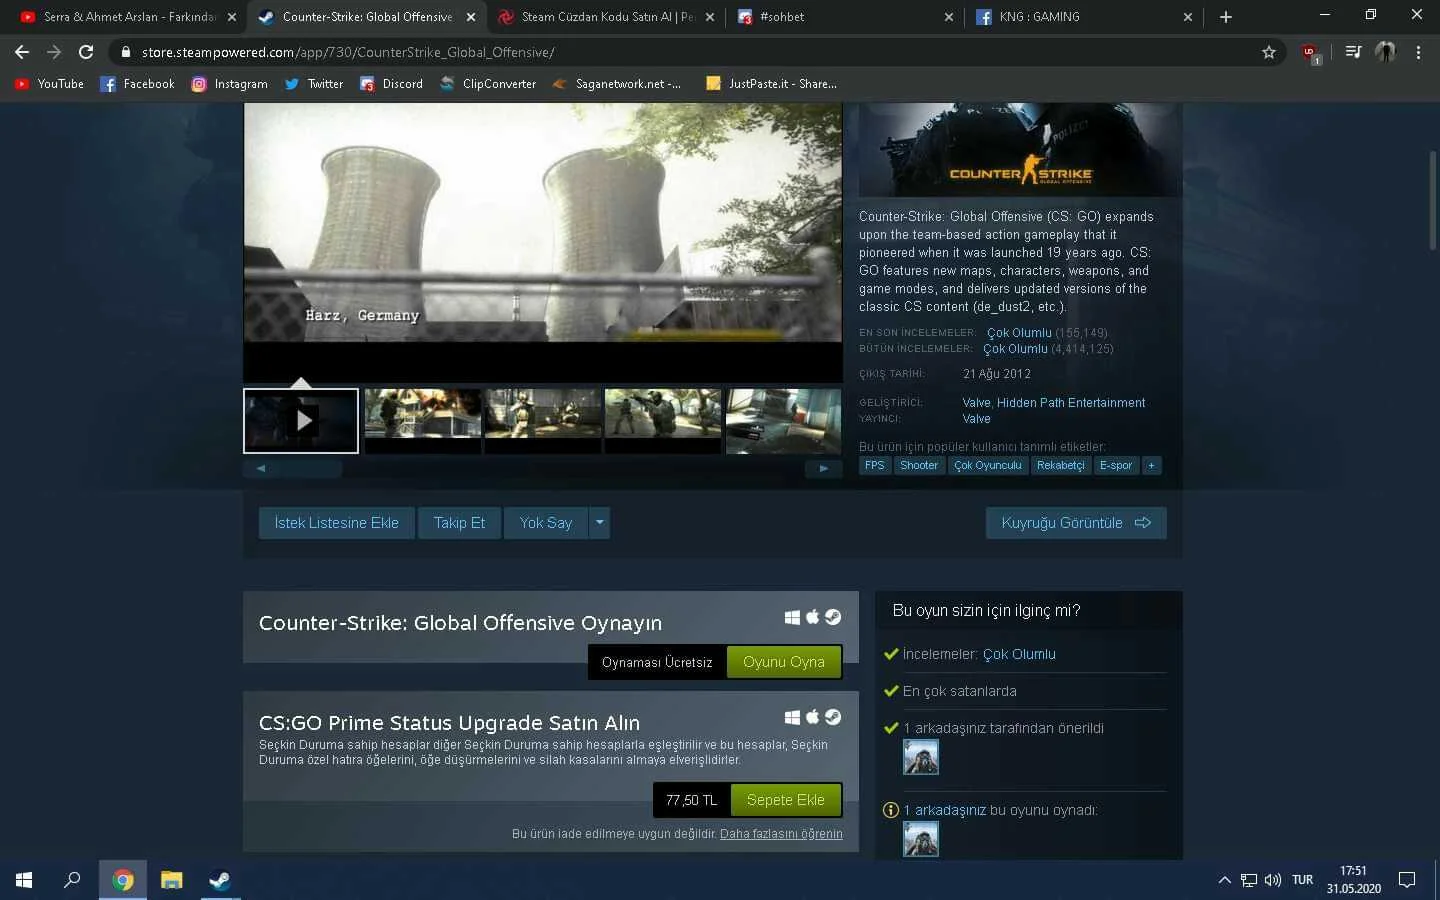Open the Chrome three-dot menu
Viewport: 1440px width, 900px height.
point(1418,52)
